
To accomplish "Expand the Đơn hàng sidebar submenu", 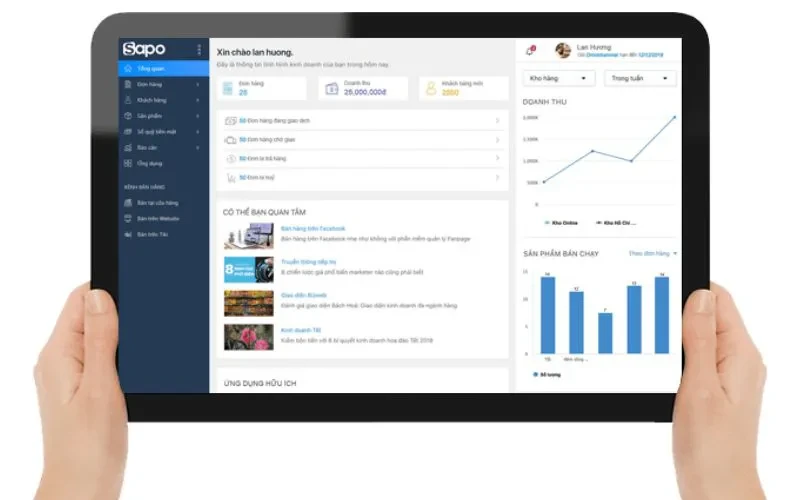I will pos(197,85).
